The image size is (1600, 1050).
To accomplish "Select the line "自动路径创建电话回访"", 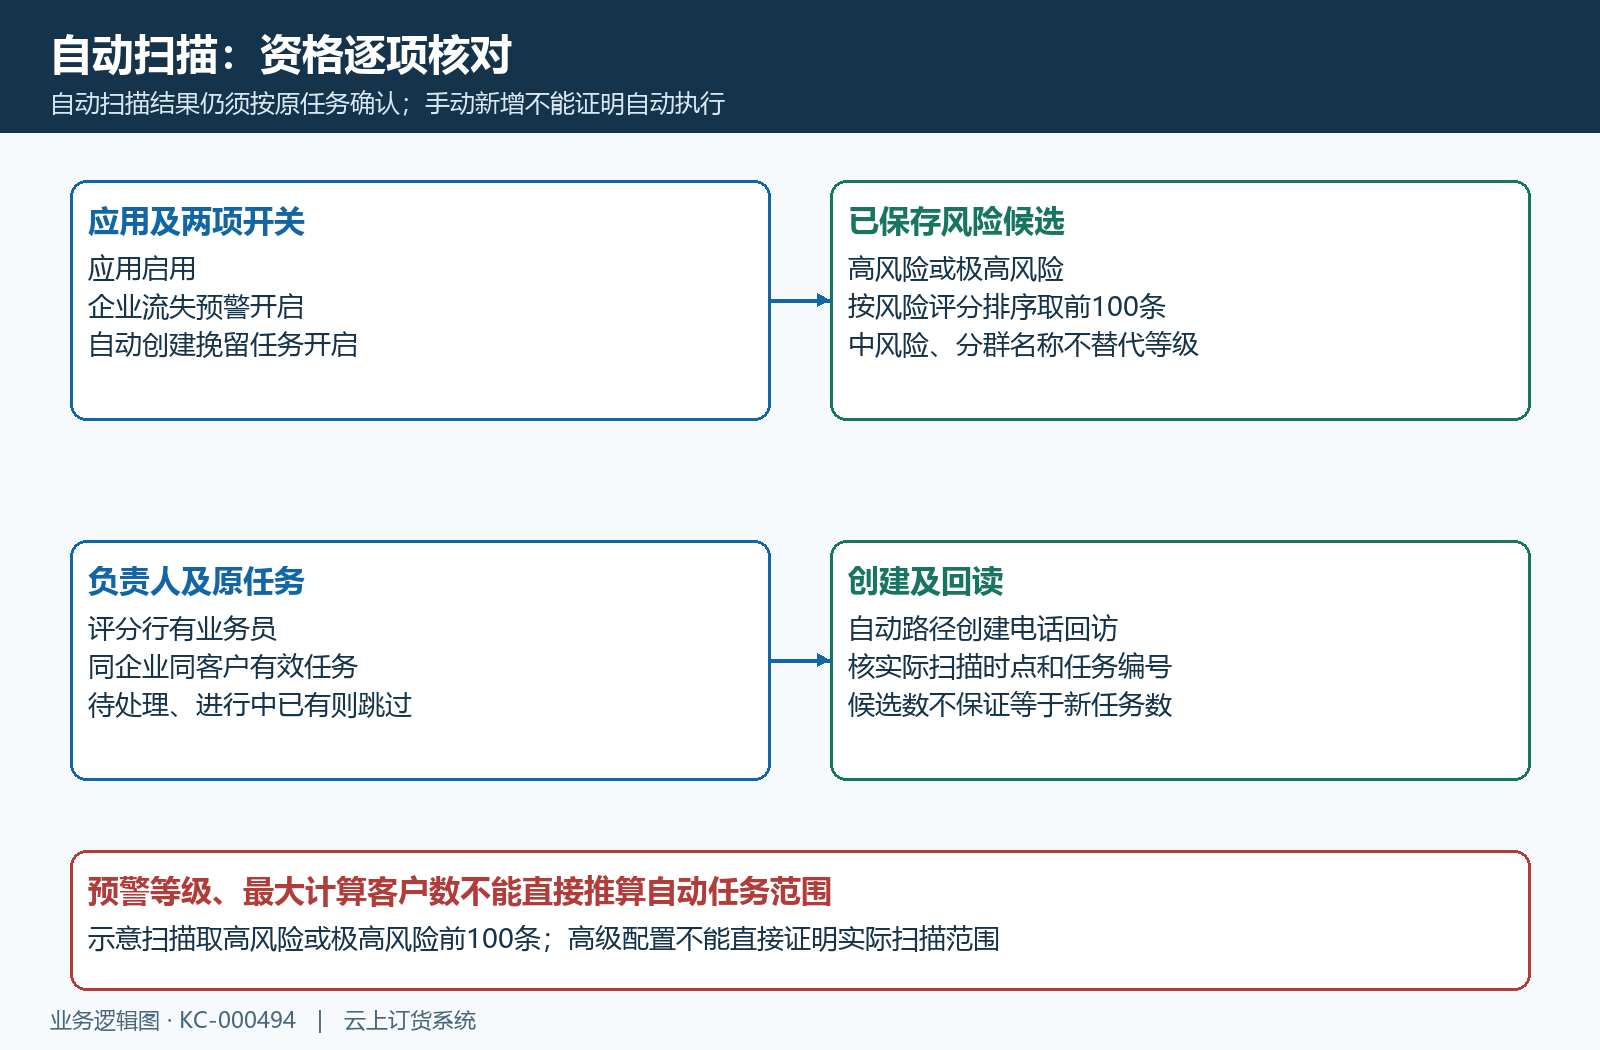I will (983, 628).
